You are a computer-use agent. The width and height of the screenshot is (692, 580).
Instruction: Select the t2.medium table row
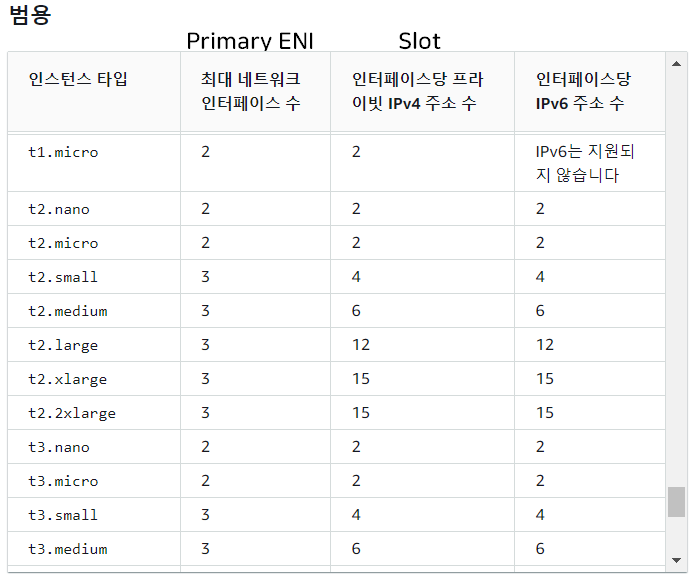(x=336, y=311)
